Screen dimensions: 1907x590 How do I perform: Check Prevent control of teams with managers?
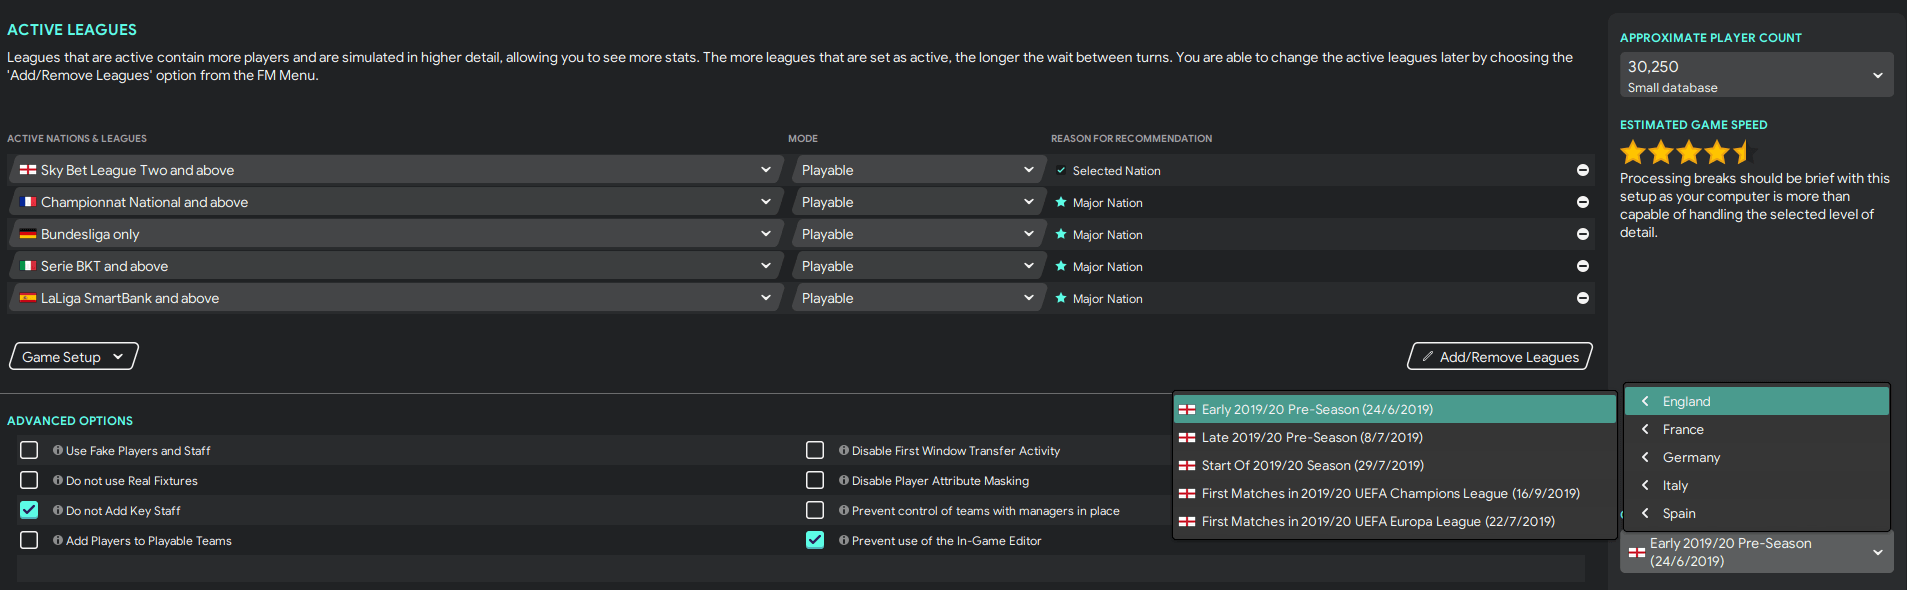coord(815,510)
